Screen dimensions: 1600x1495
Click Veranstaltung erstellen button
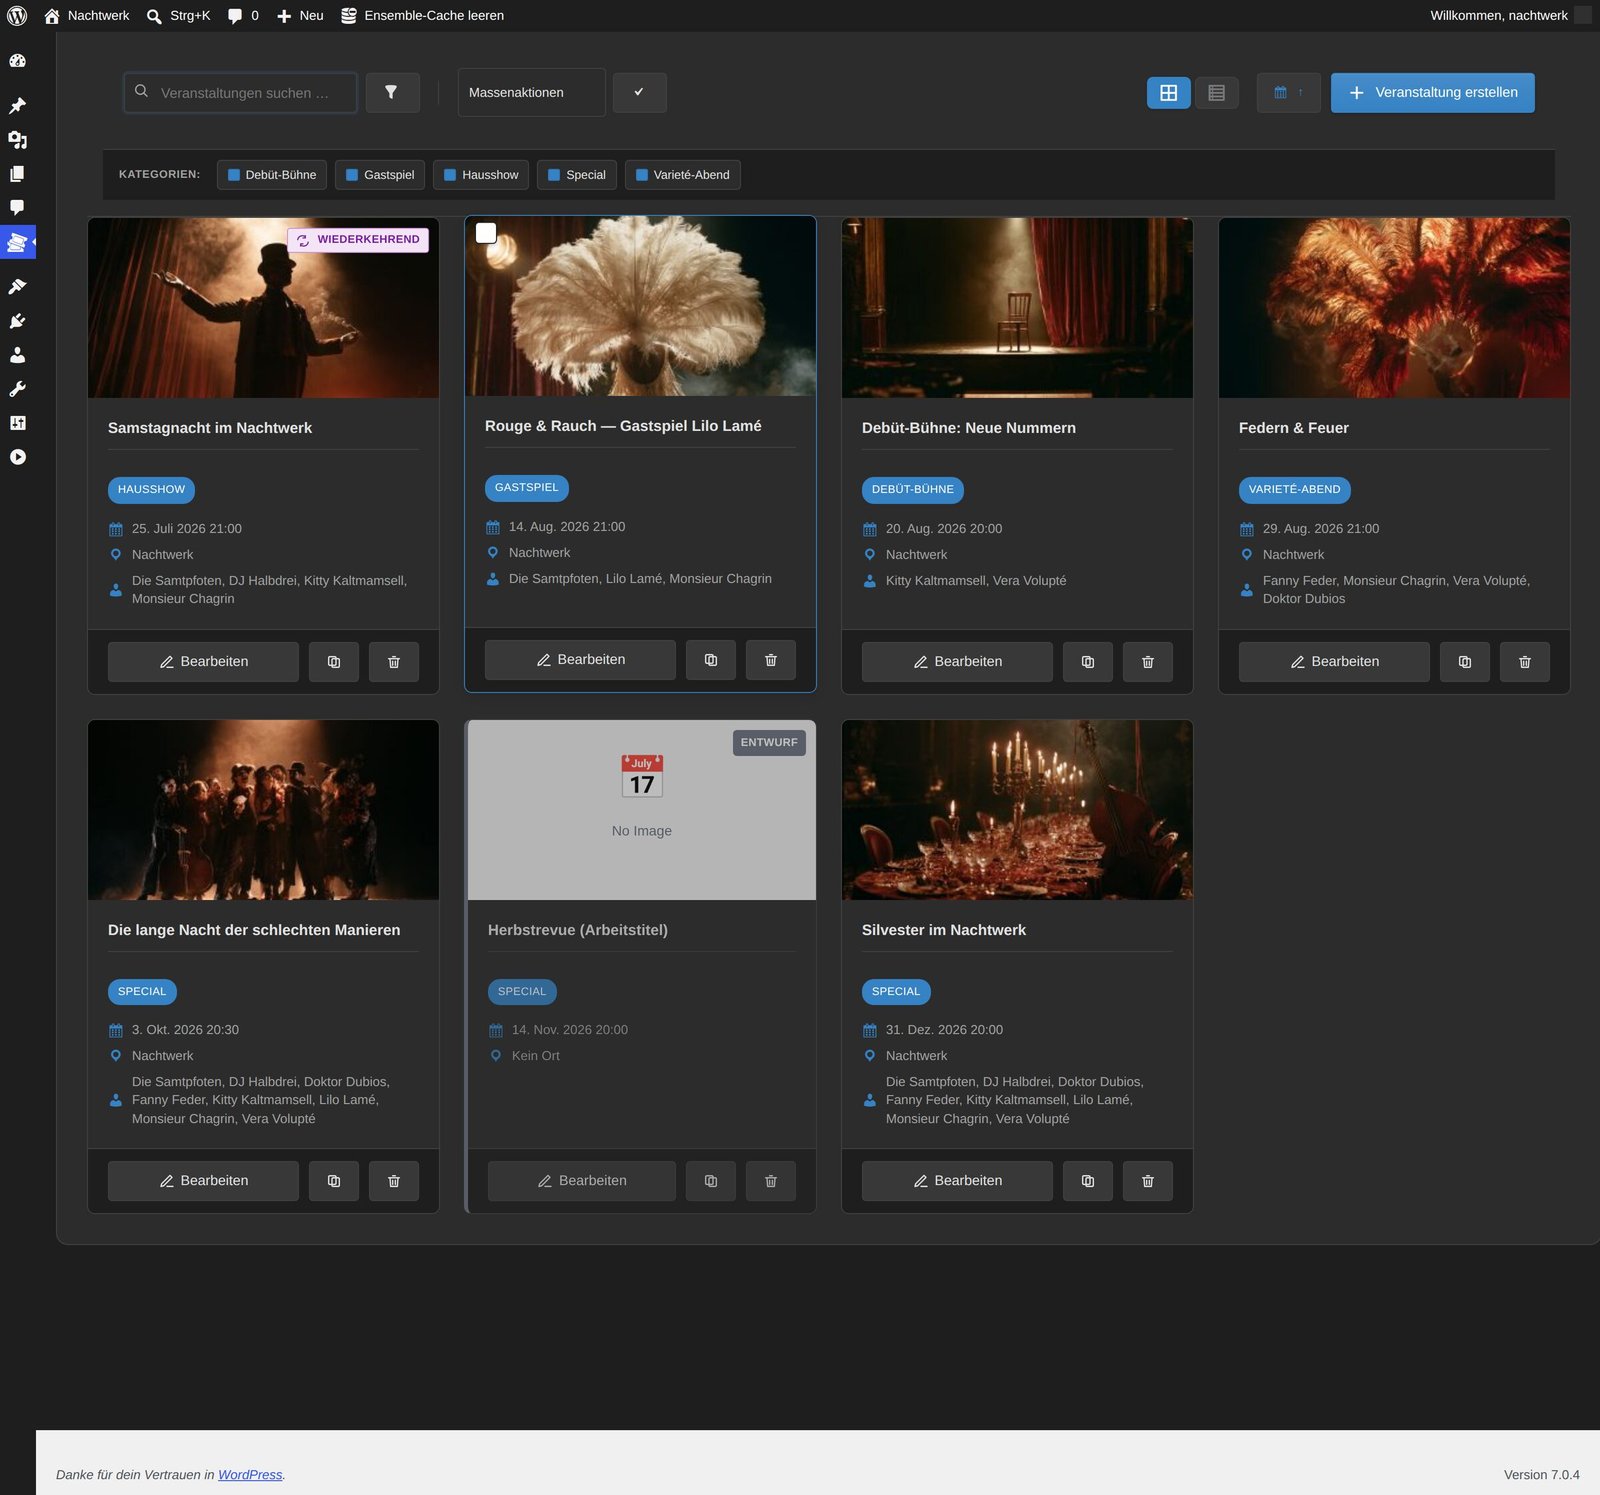[x=1433, y=92]
